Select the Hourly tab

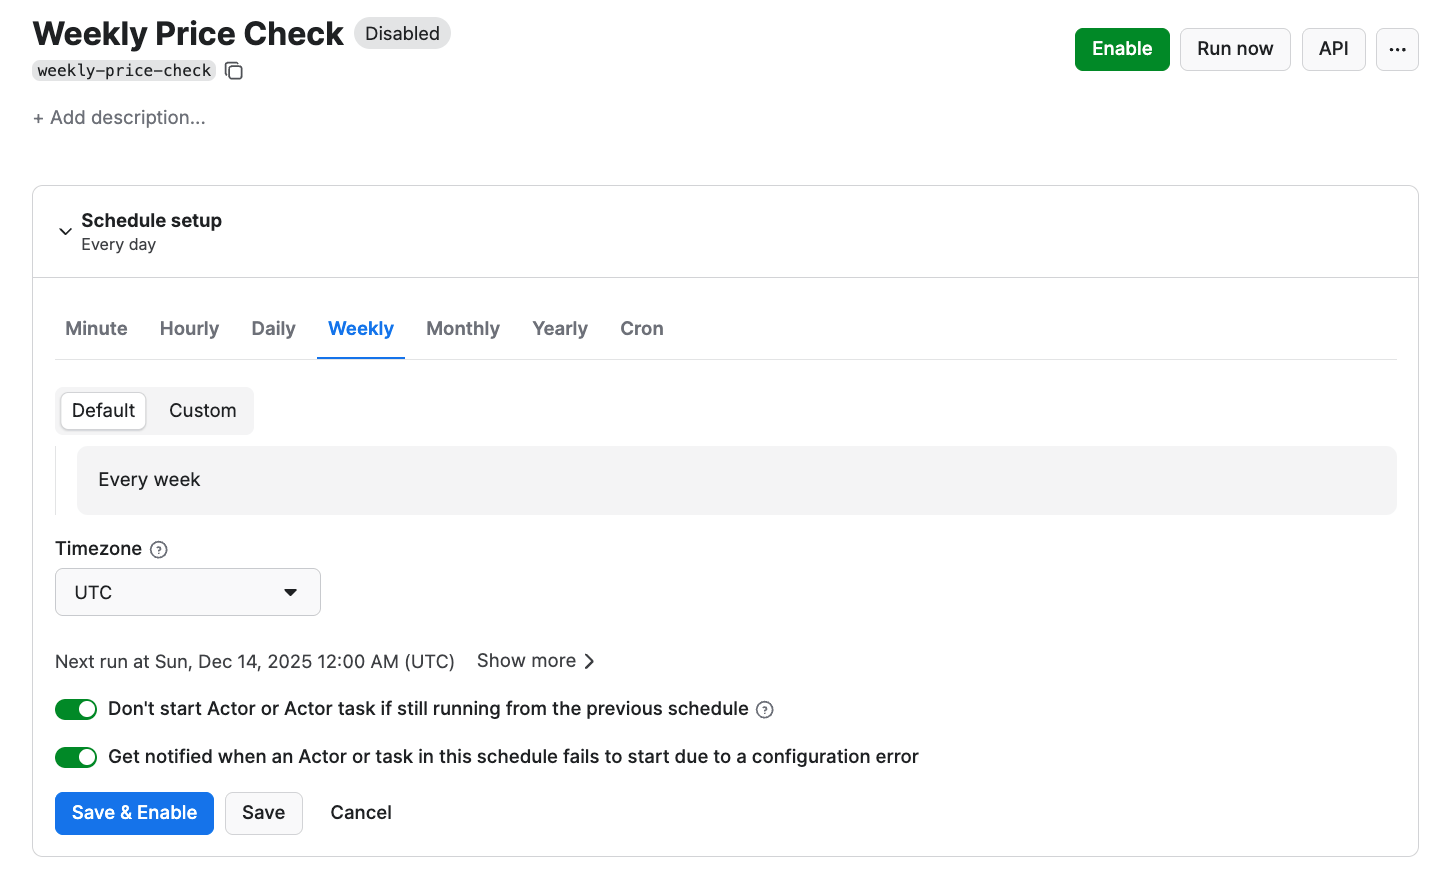point(189,329)
